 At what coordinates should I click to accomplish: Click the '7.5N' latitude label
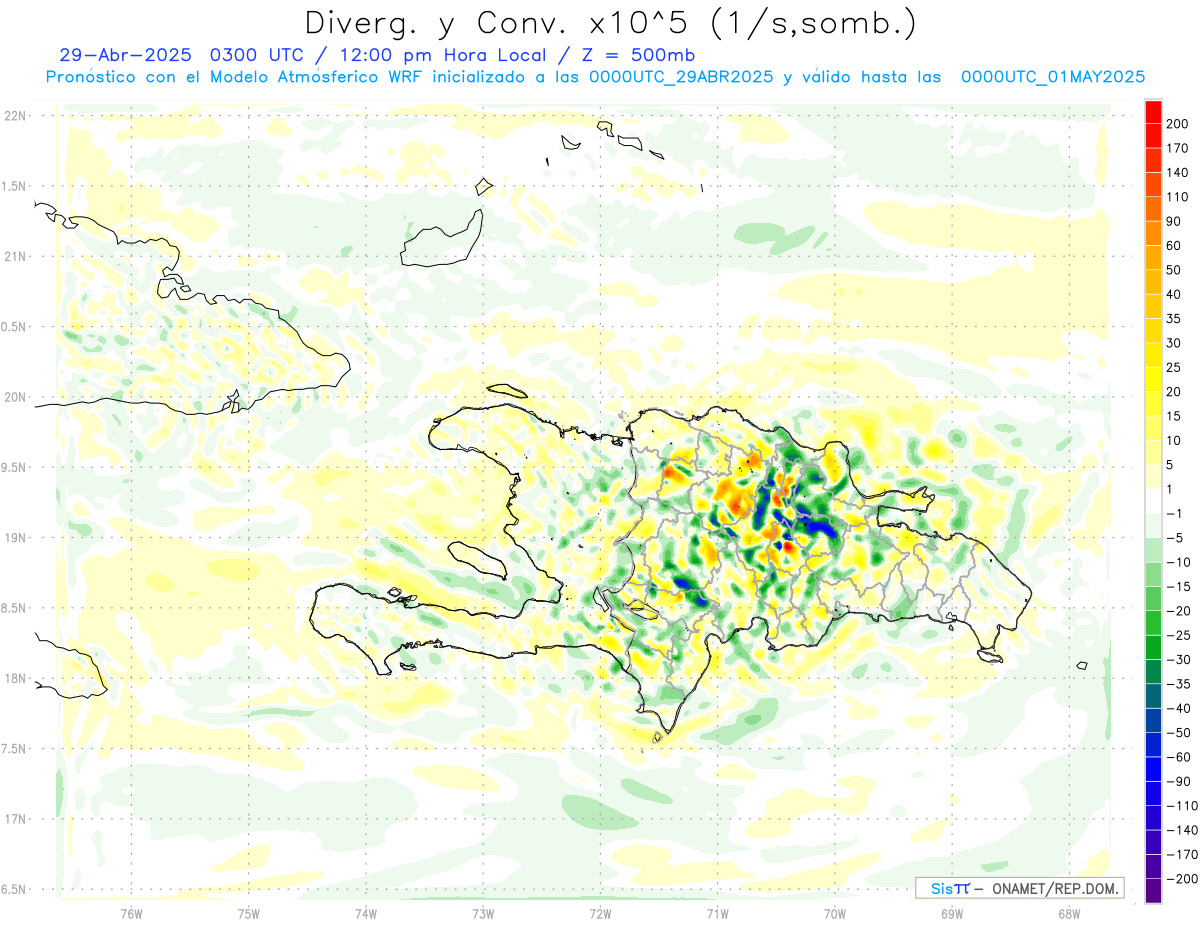tap(14, 748)
